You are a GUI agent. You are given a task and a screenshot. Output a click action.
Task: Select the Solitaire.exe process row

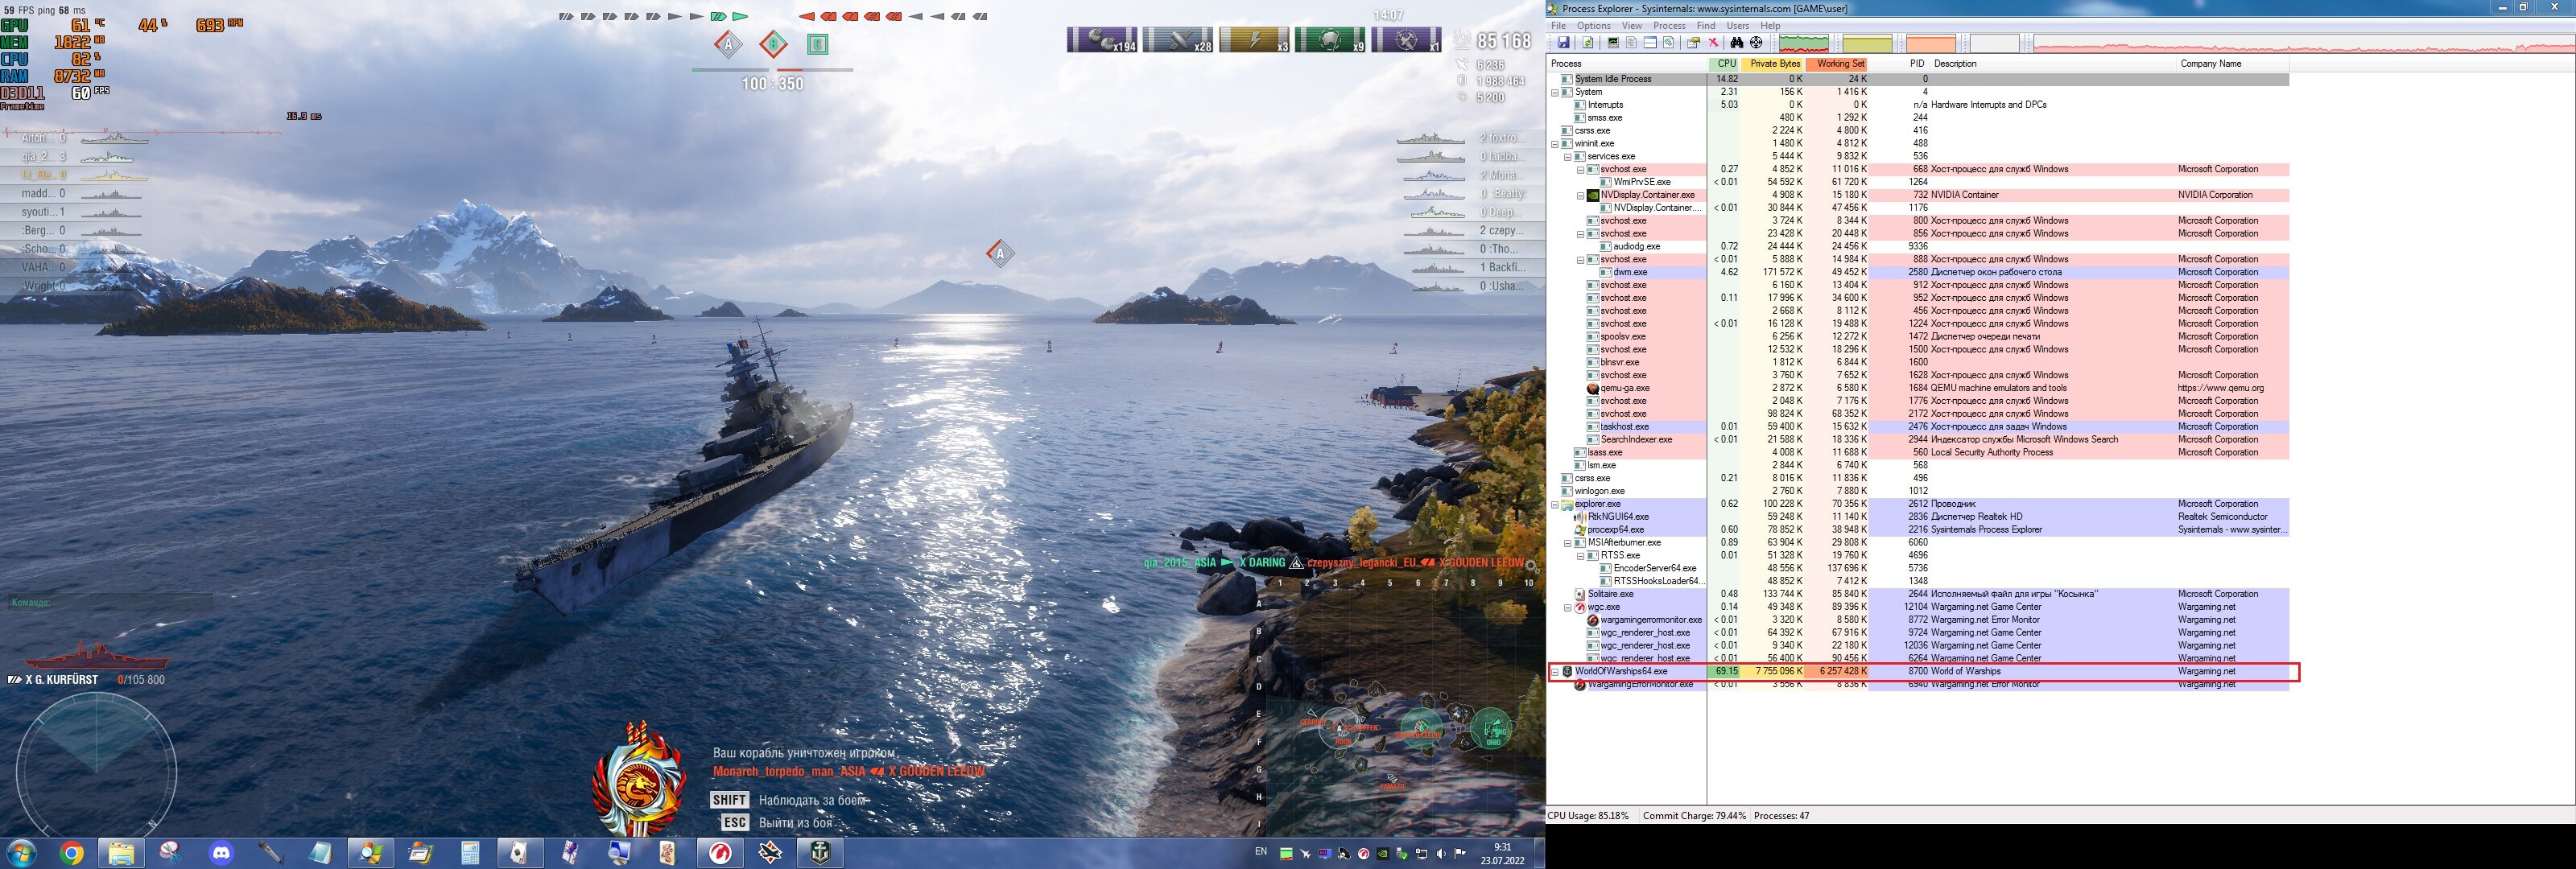coord(1918,594)
